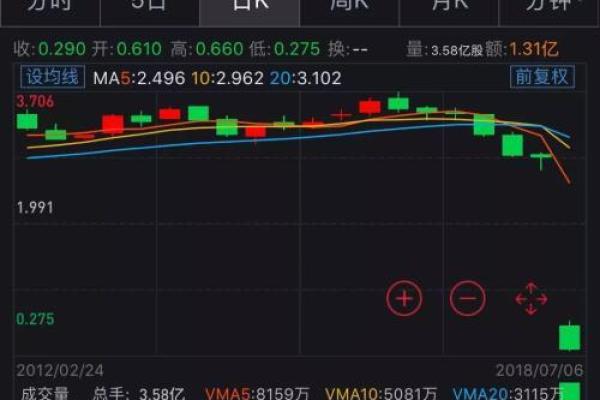Click the 换:-- turnover rate field
Screen dimensions: 600x400
pos(348,49)
